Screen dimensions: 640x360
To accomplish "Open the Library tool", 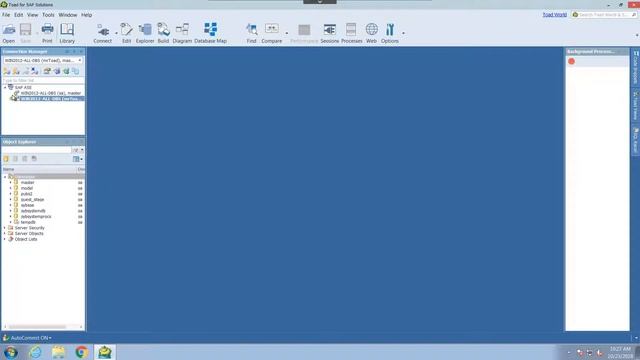I will coord(67,33).
